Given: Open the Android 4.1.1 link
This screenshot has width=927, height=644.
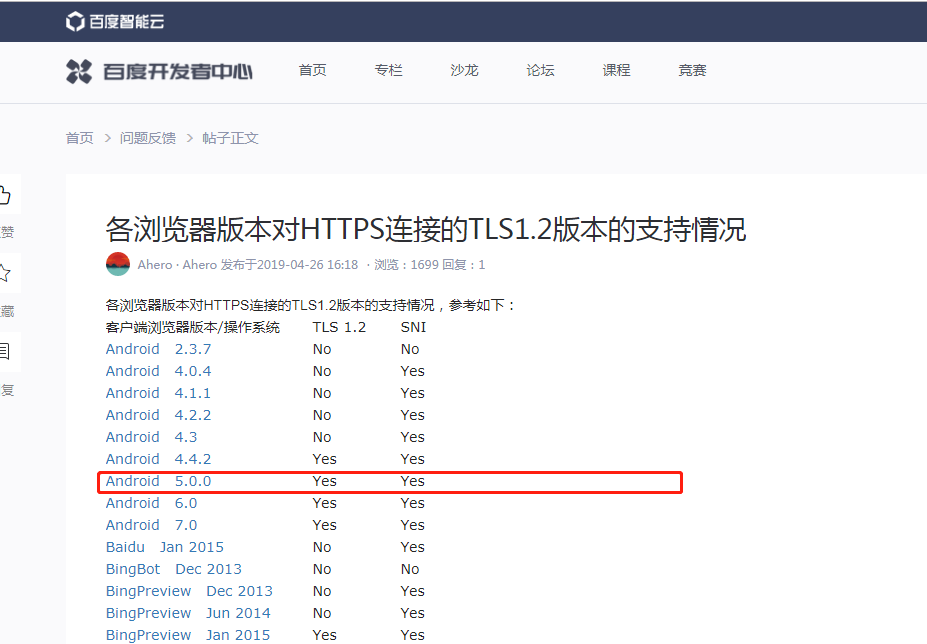Looking at the screenshot, I should click(158, 393).
